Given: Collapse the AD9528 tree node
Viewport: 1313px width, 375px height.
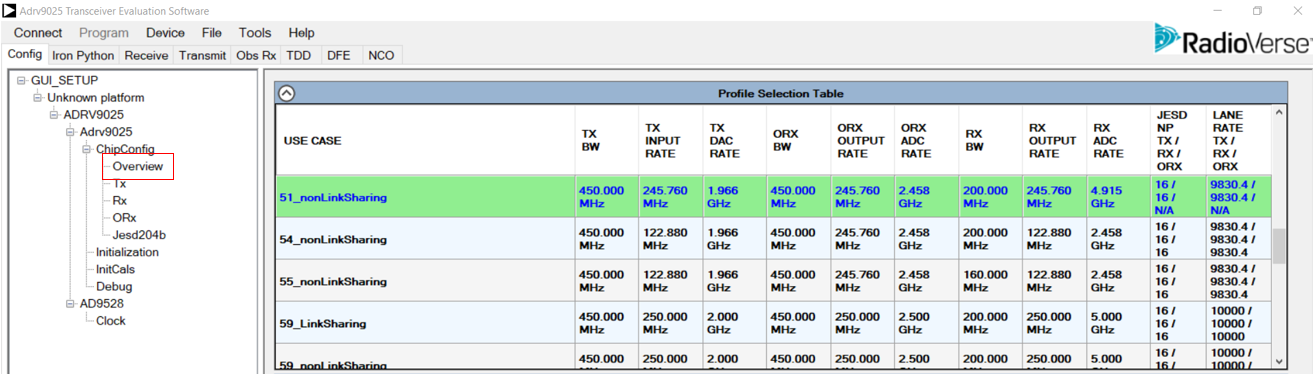Looking at the screenshot, I should [x=71, y=303].
